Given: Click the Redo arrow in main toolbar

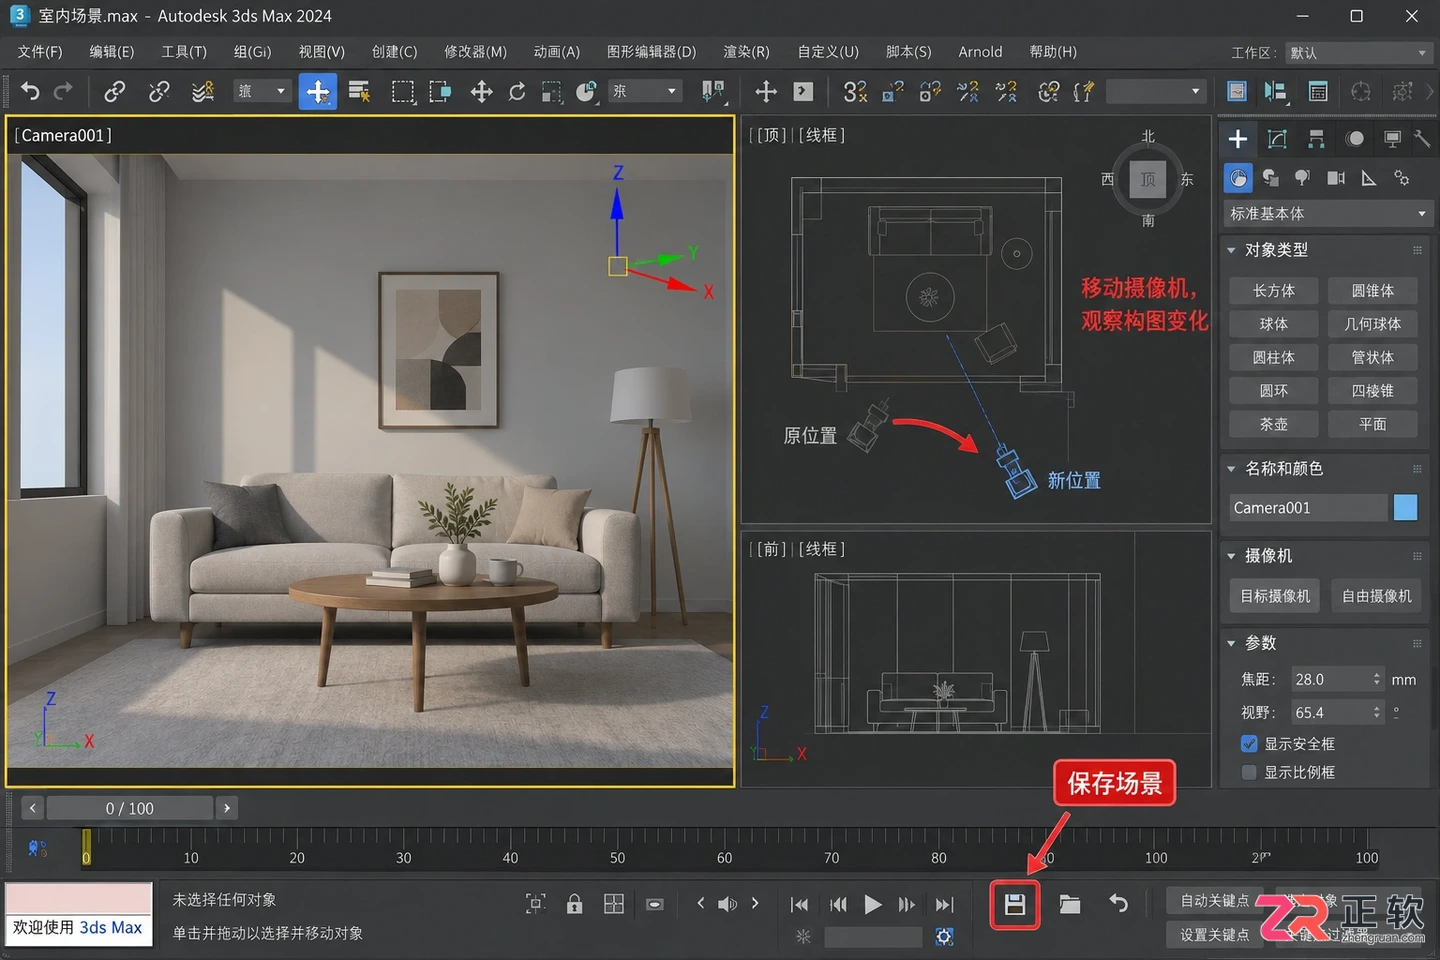Looking at the screenshot, I should tap(63, 92).
